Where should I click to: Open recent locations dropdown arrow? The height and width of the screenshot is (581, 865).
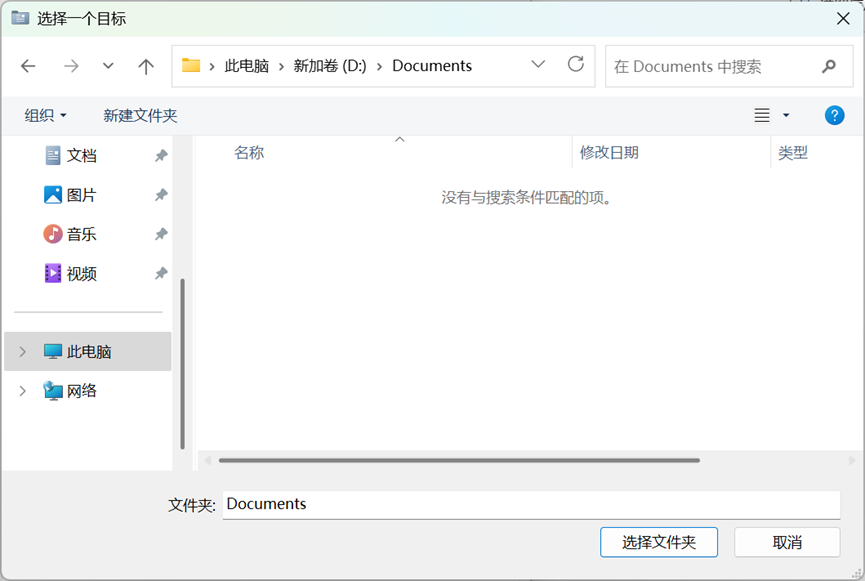pyautogui.click(x=108, y=66)
